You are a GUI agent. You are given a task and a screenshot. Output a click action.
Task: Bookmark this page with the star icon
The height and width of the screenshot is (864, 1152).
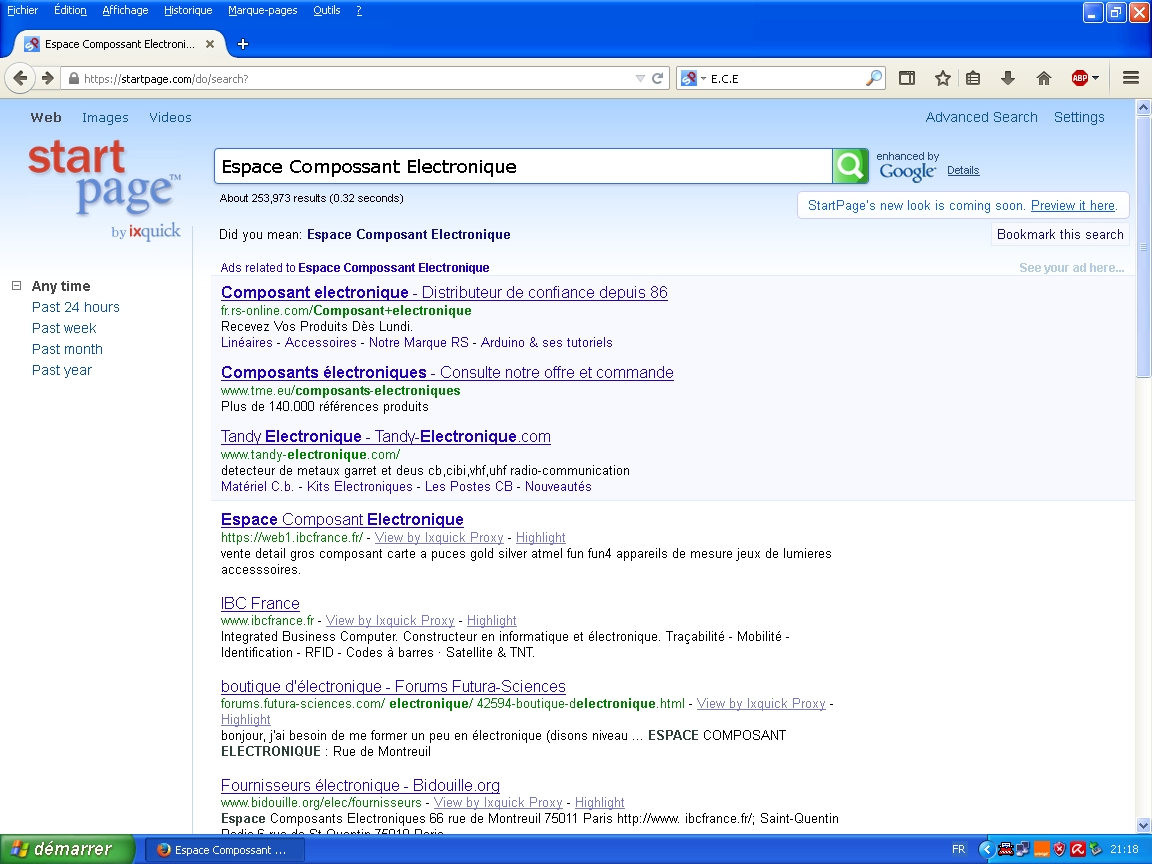(x=943, y=78)
